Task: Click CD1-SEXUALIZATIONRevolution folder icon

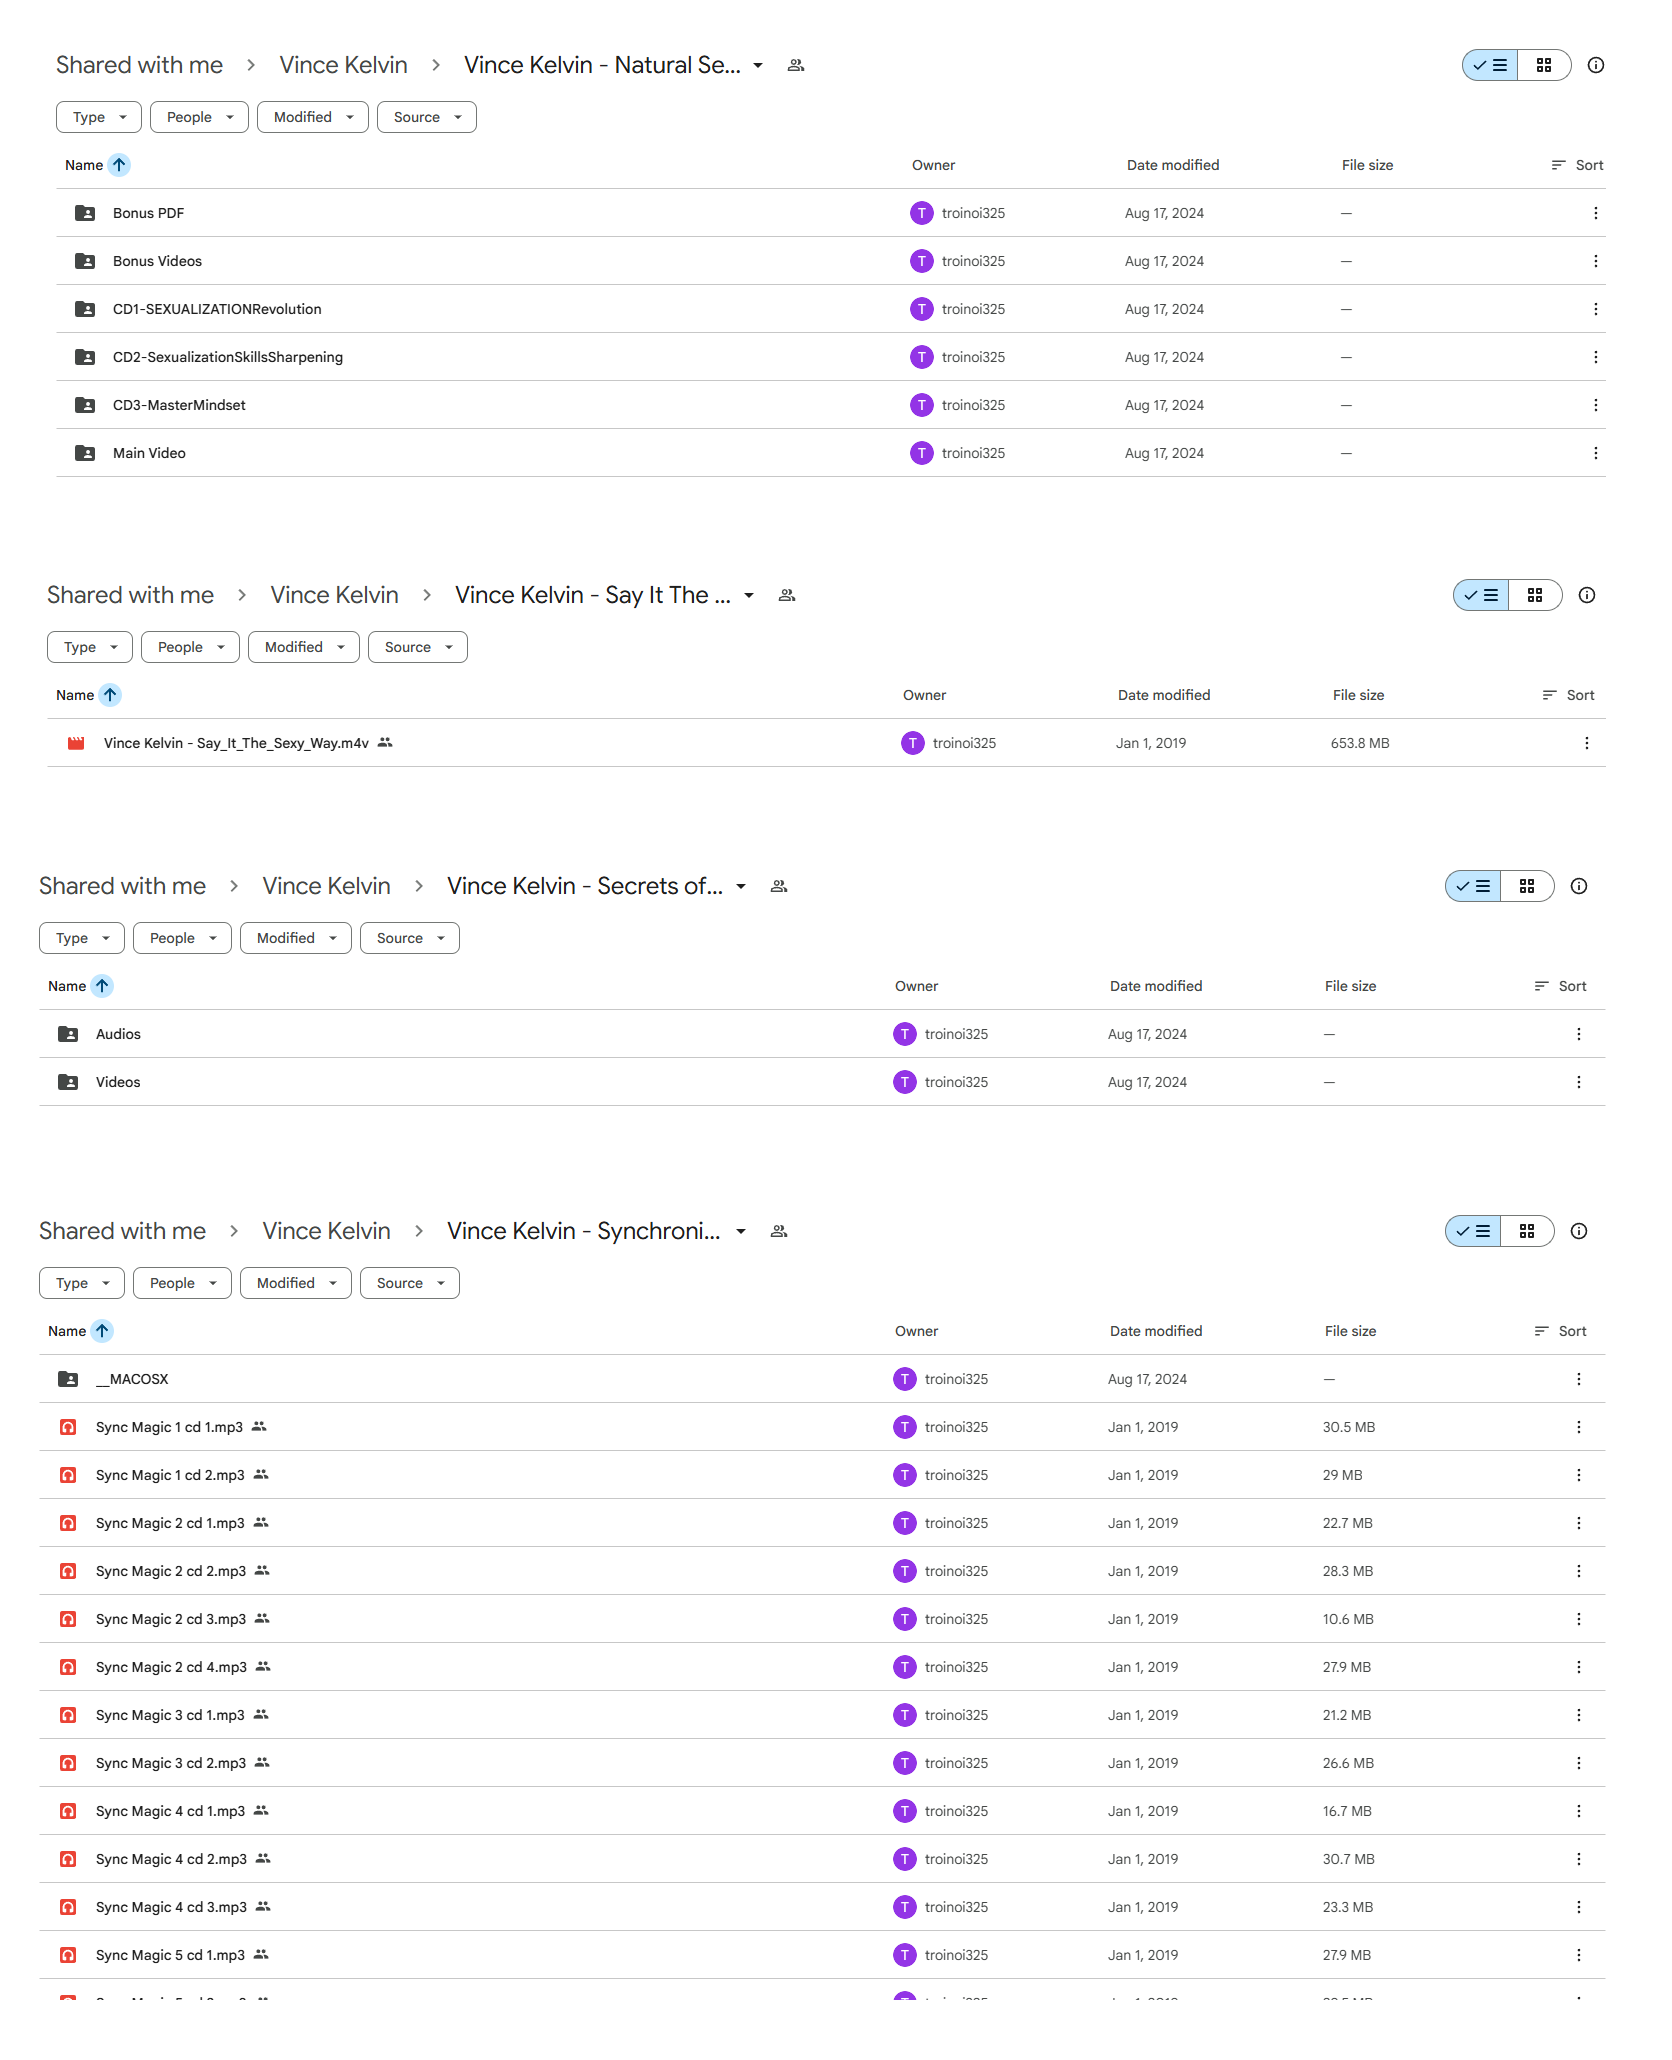Action: tap(85, 309)
